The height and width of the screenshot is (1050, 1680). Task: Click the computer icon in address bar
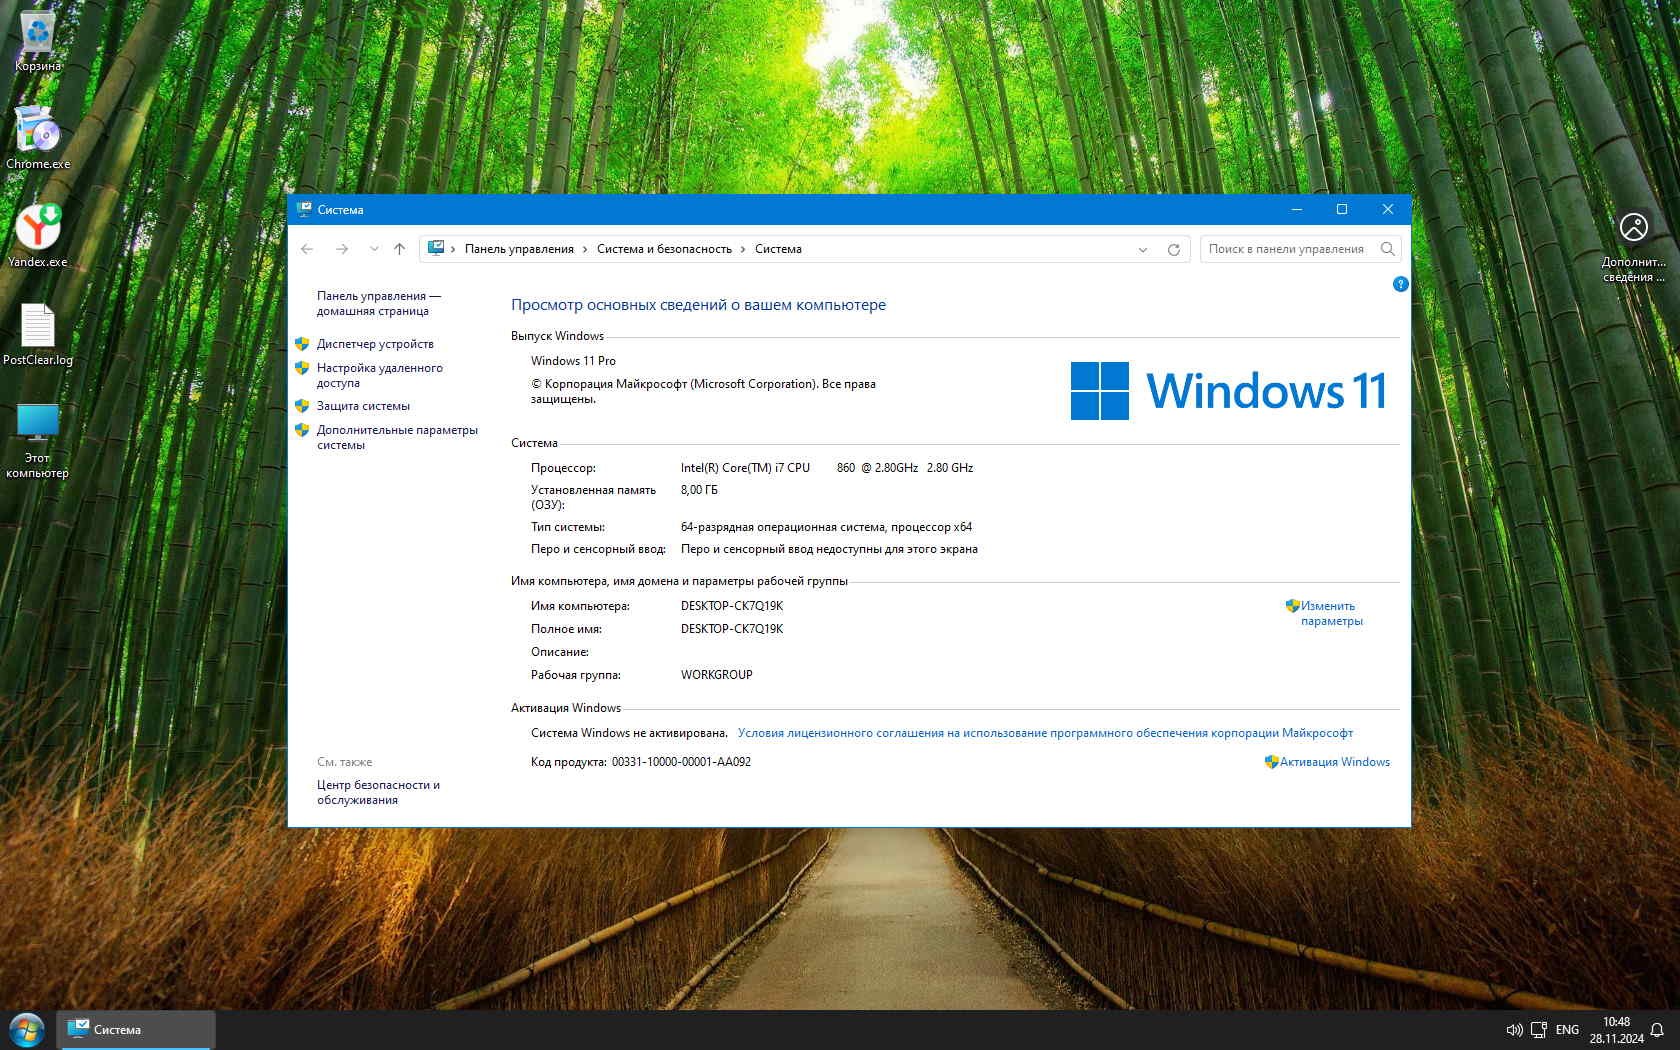(436, 248)
